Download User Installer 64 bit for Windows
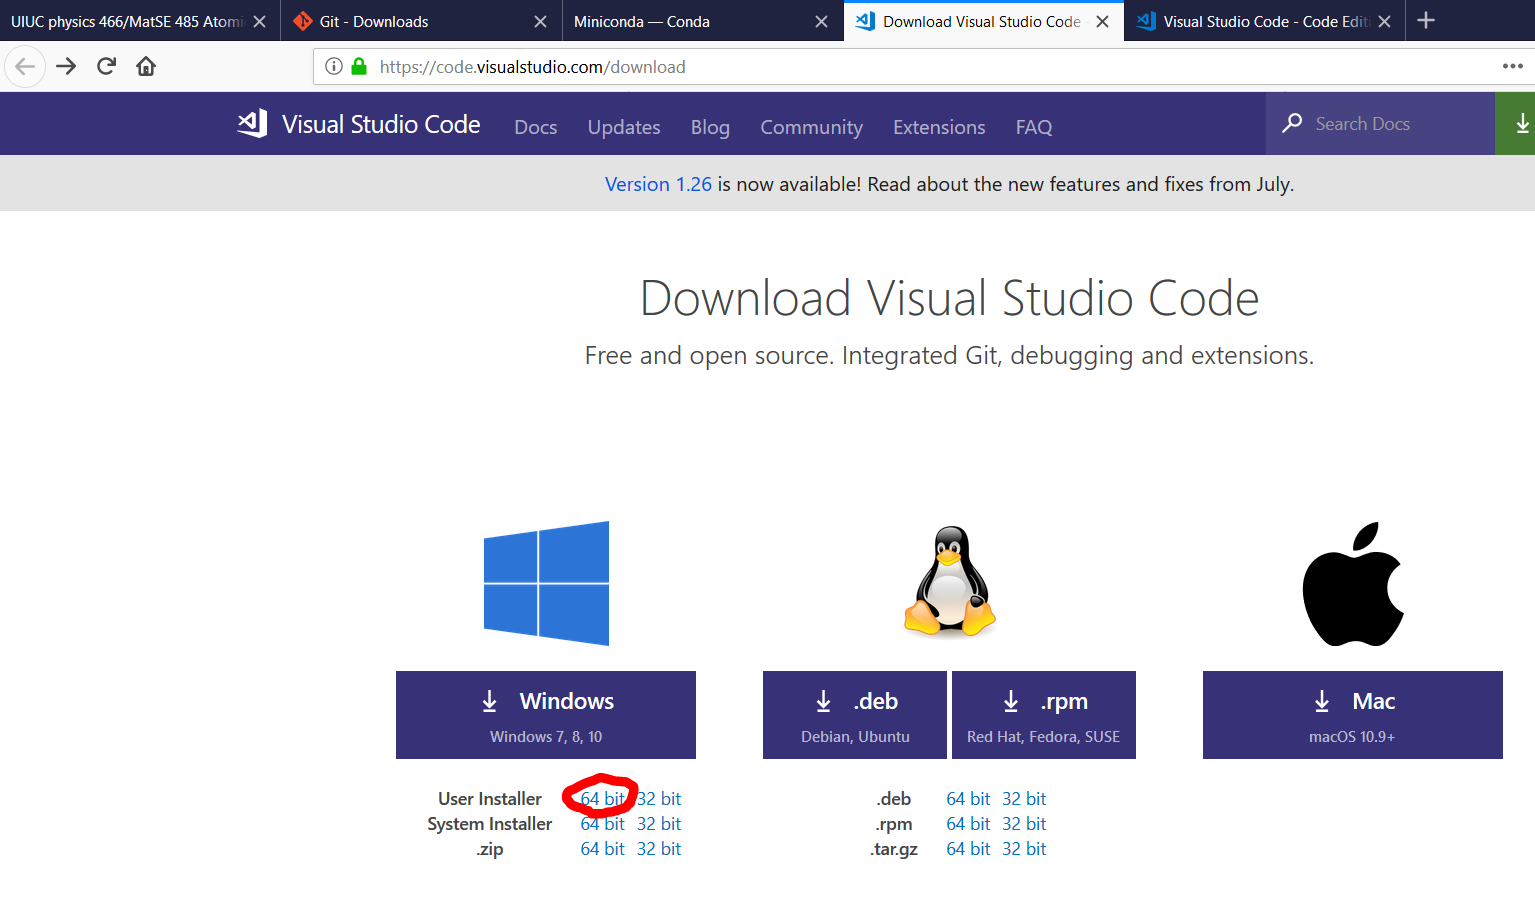 coord(602,798)
